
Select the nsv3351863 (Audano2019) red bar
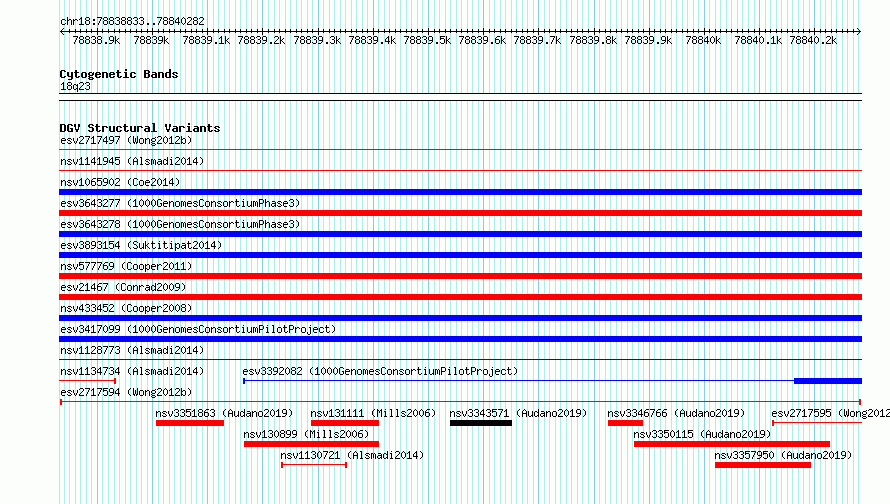190,423
